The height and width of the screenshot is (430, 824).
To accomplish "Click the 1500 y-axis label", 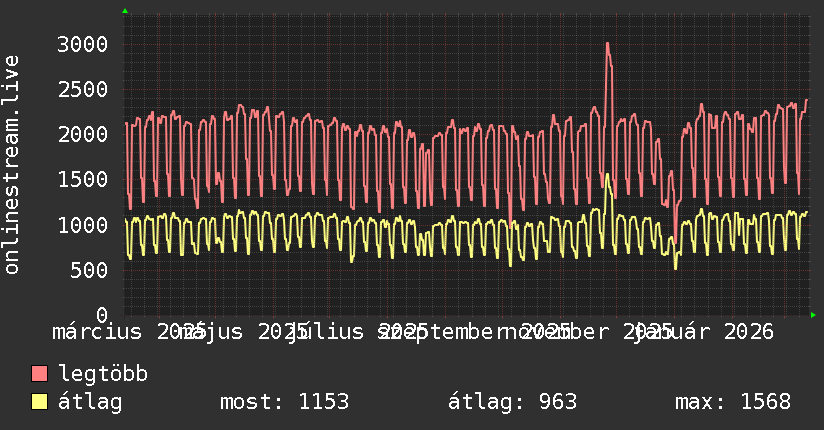I will [83, 180].
